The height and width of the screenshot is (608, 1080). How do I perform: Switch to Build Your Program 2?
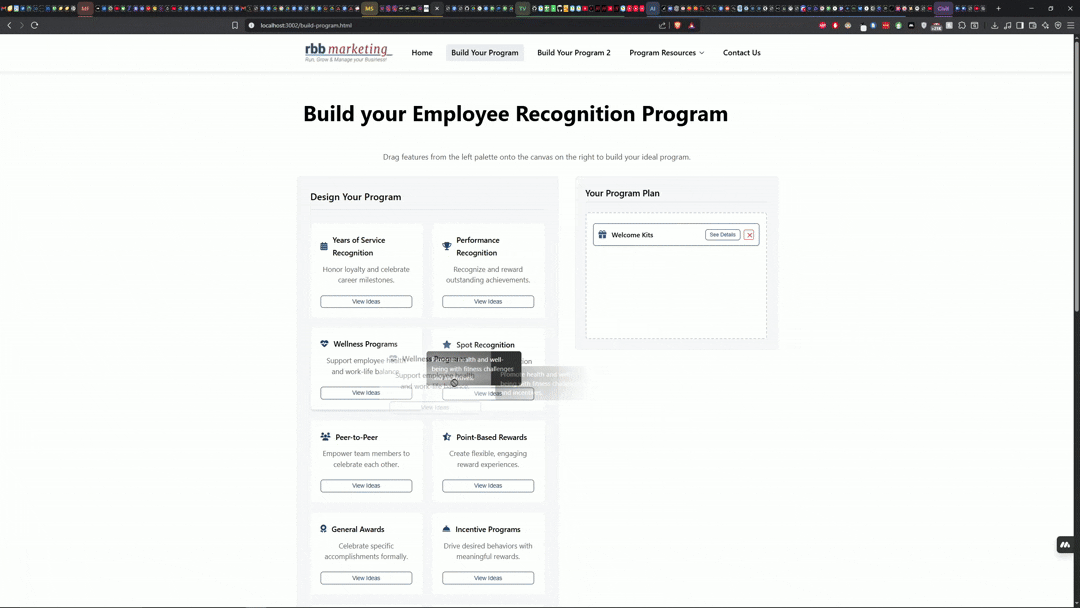573,52
